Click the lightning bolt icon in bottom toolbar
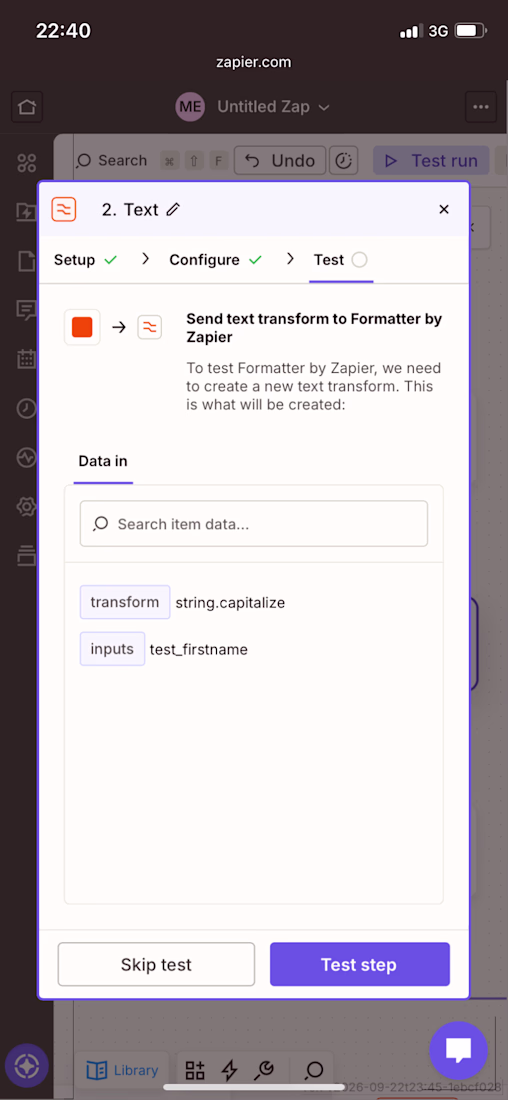 point(229,1070)
